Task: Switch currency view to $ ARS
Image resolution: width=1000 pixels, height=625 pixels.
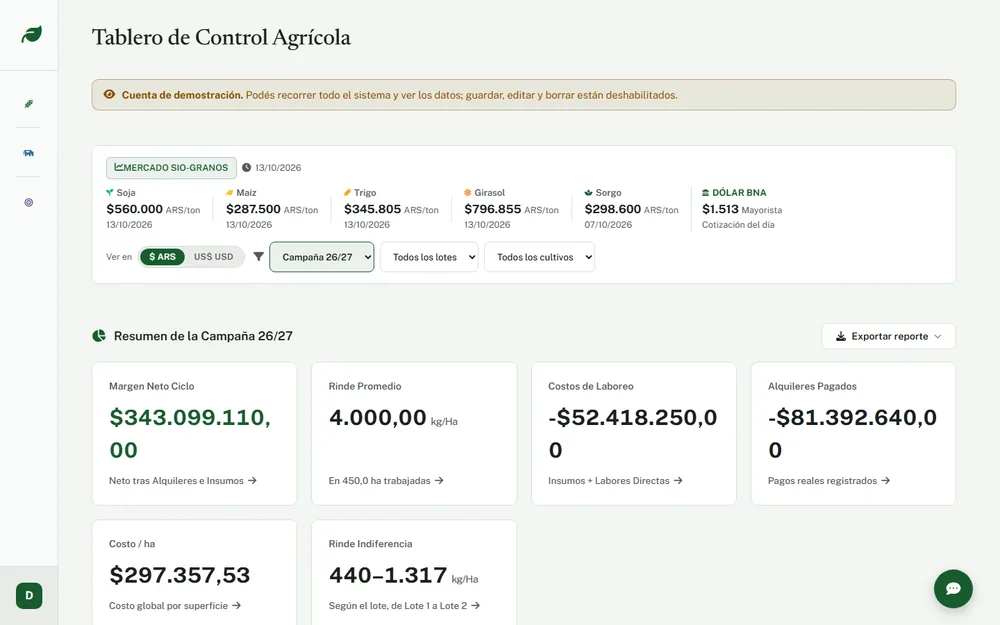Action: click(162, 256)
